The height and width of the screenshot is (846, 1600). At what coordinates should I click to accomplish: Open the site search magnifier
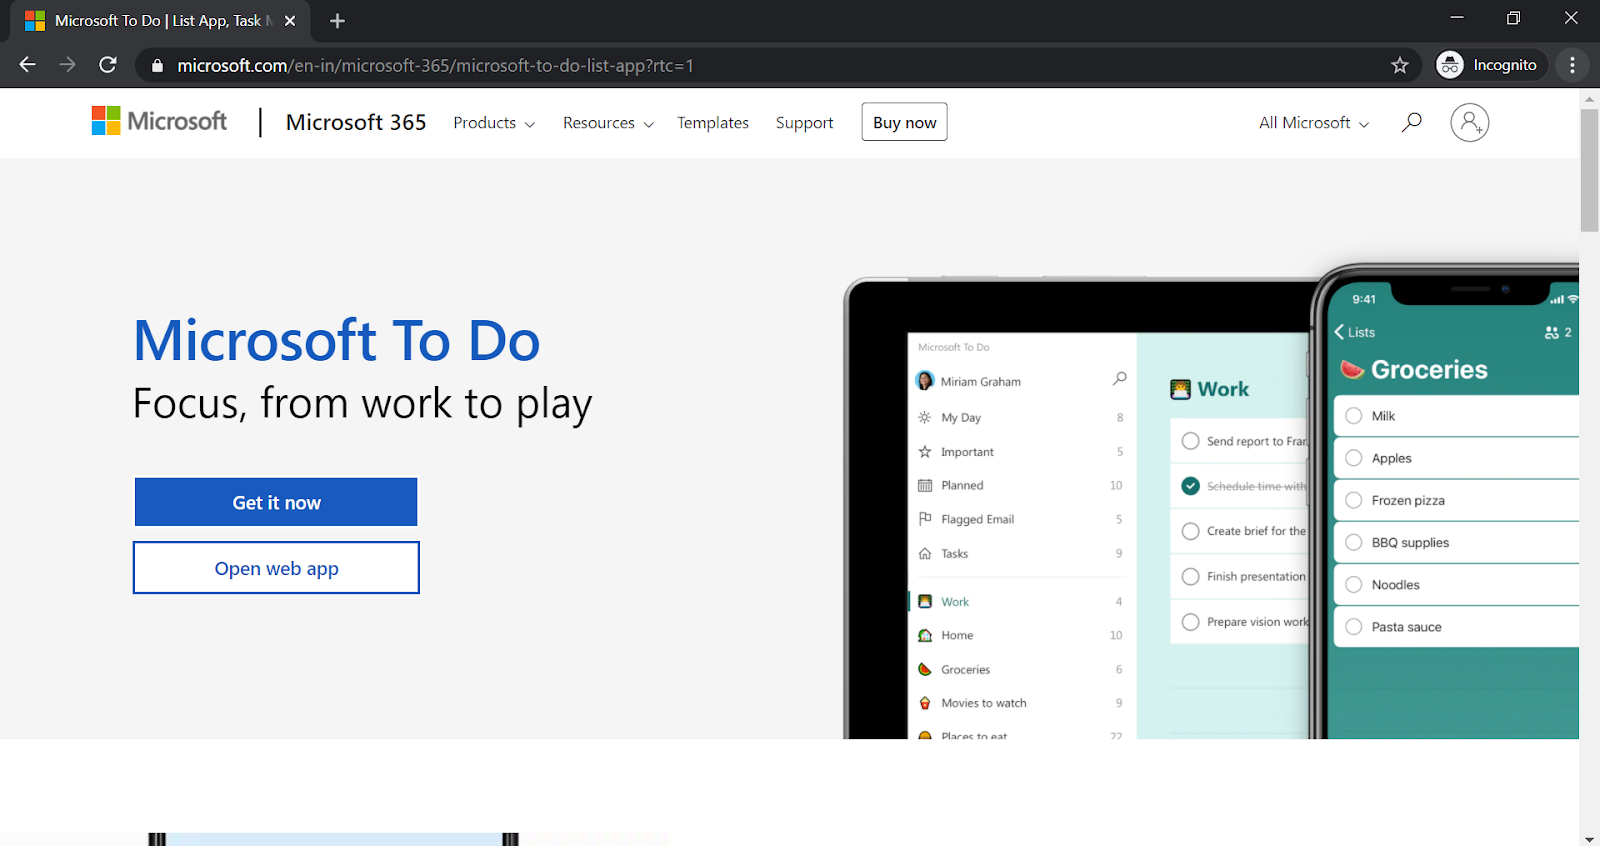click(1411, 122)
